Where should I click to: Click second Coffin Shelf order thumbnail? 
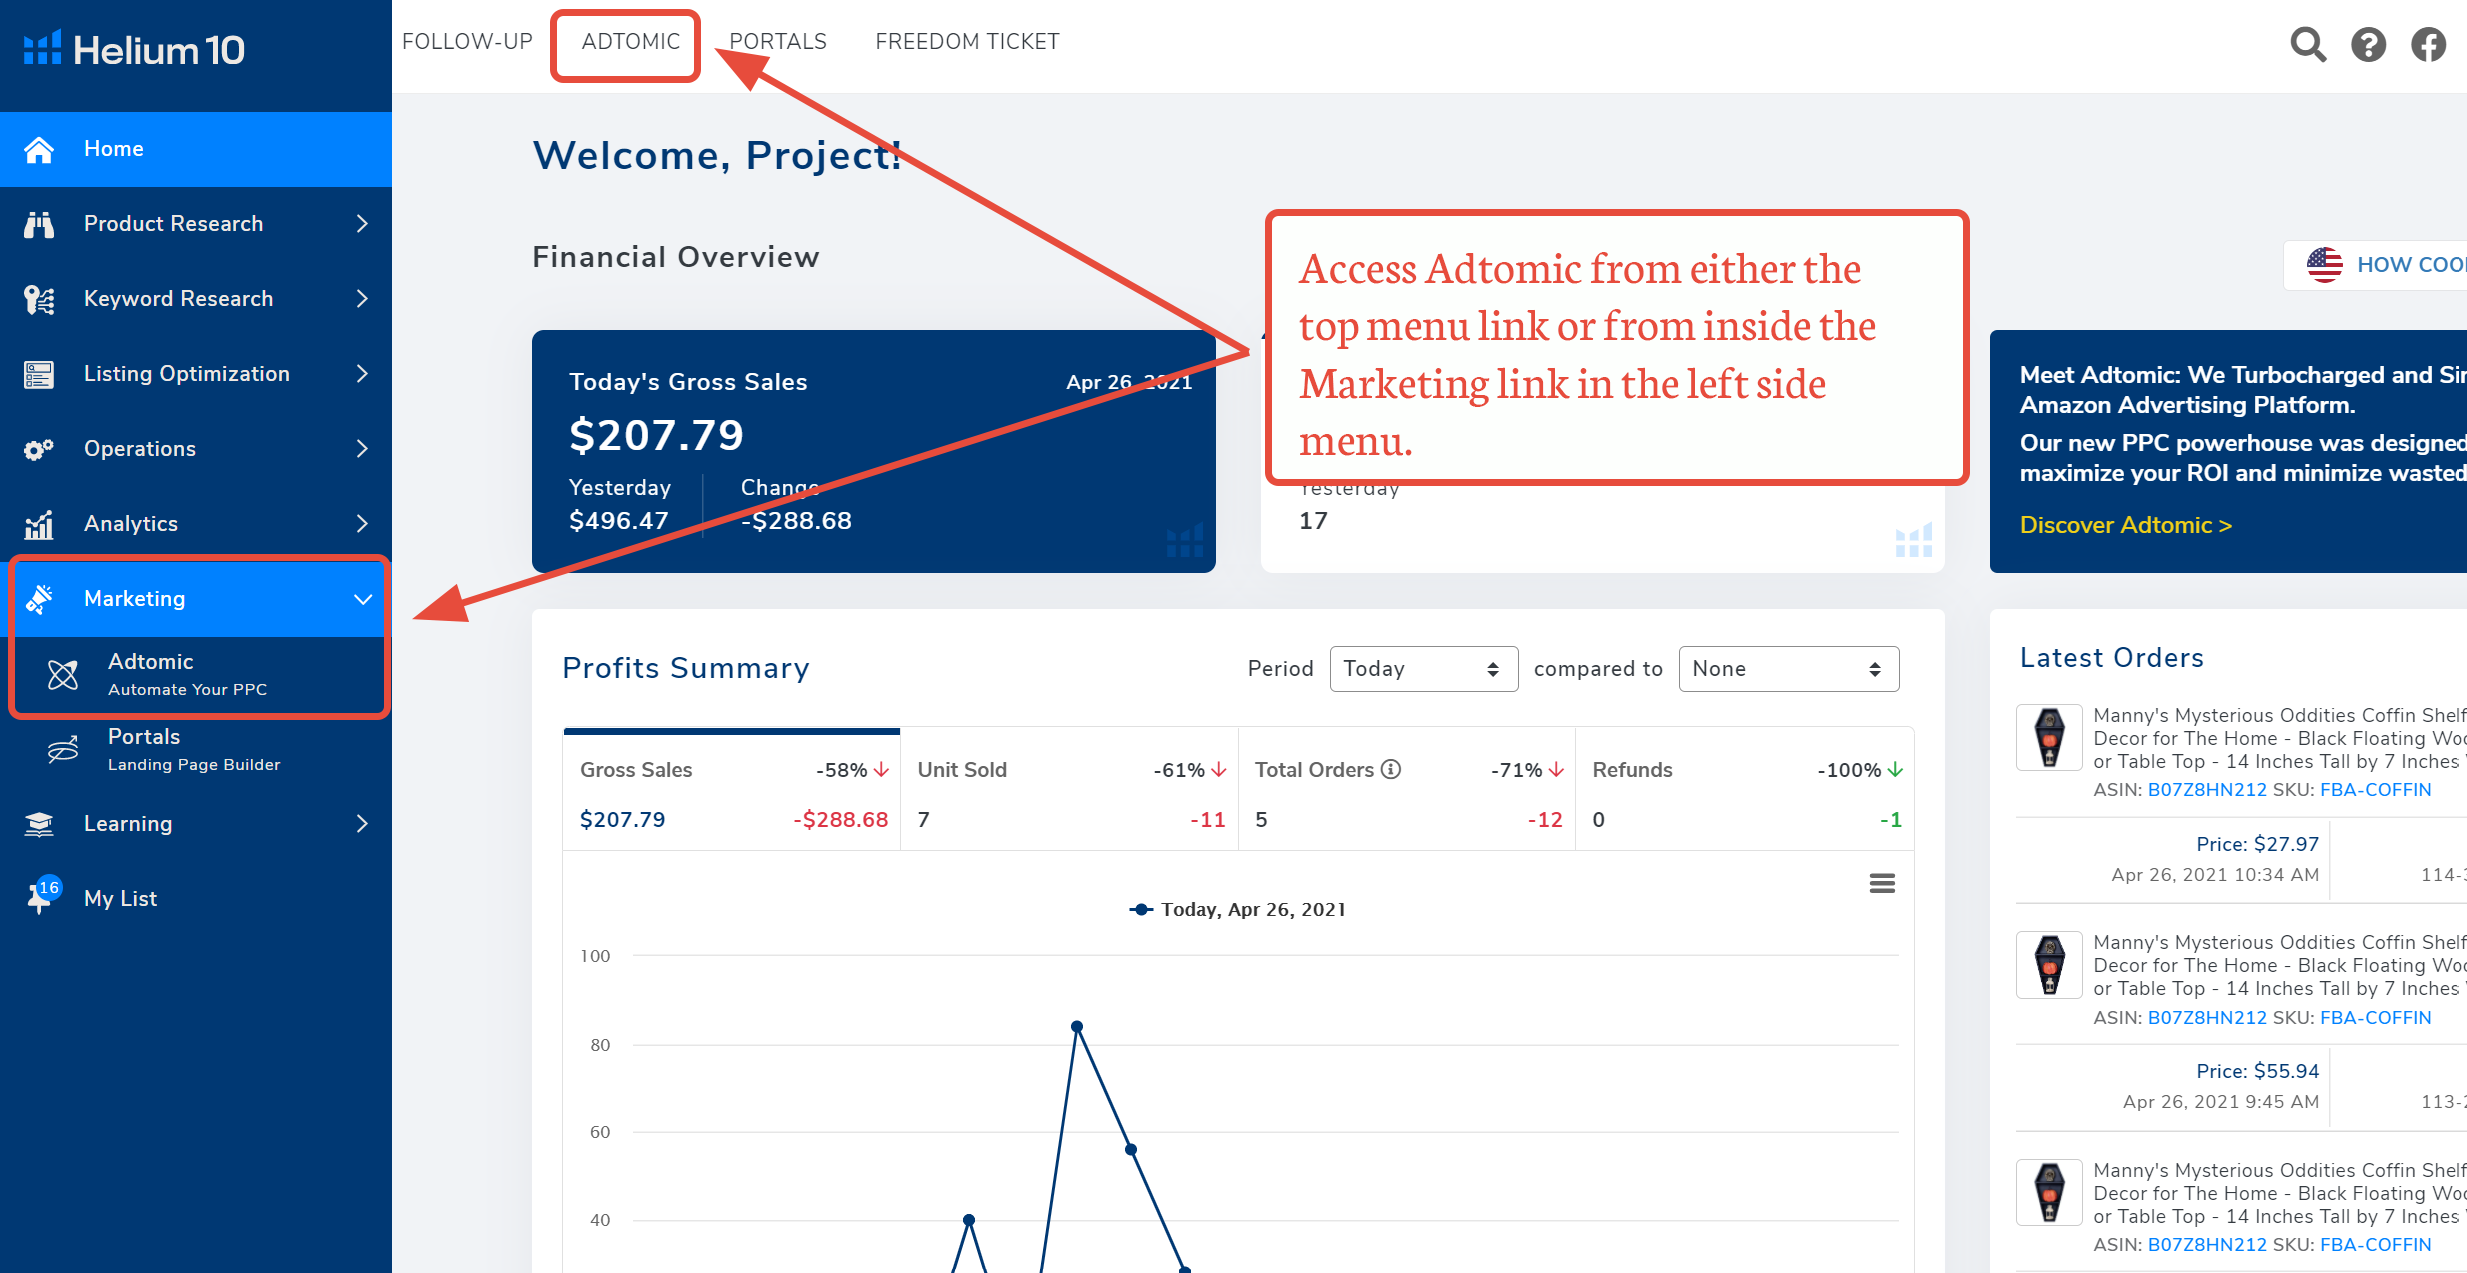click(x=2049, y=964)
